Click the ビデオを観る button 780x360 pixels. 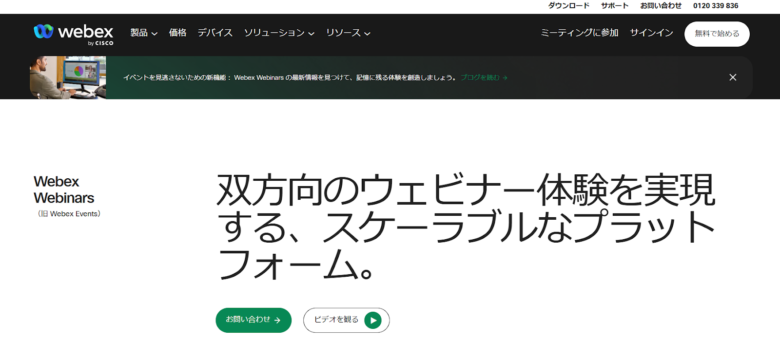pyautogui.click(x=346, y=320)
